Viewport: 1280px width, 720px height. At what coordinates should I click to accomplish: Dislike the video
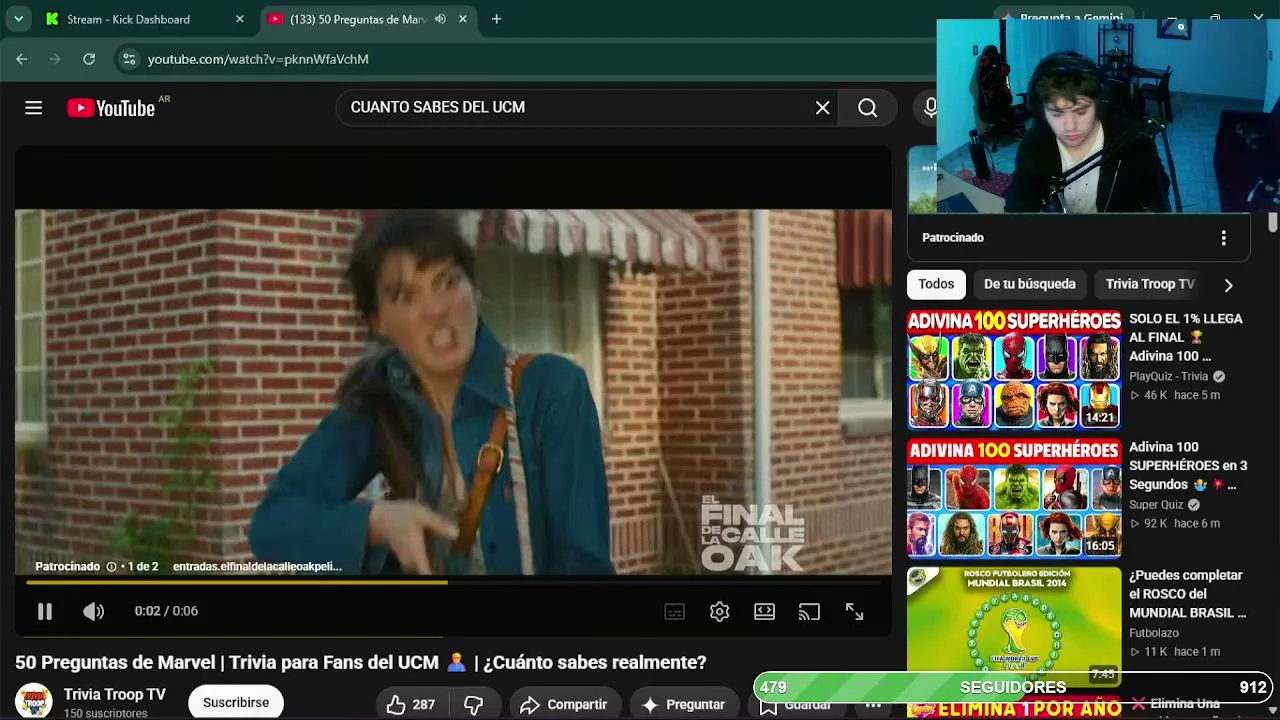pyautogui.click(x=474, y=704)
